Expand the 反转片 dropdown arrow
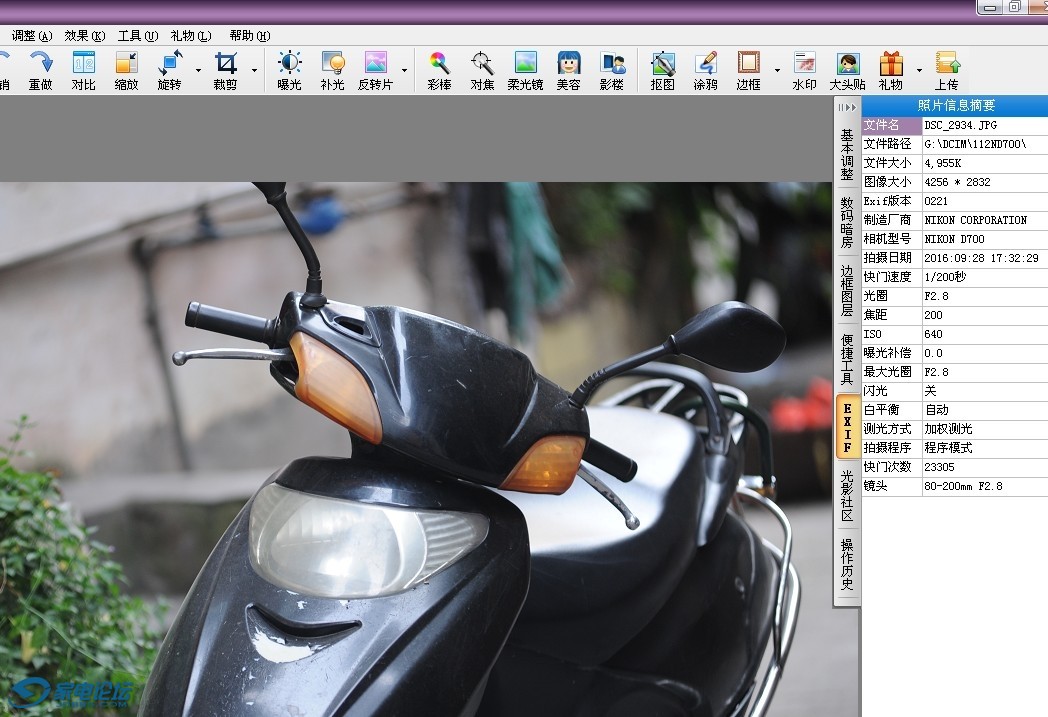This screenshot has height=717, width=1048. pos(405,71)
